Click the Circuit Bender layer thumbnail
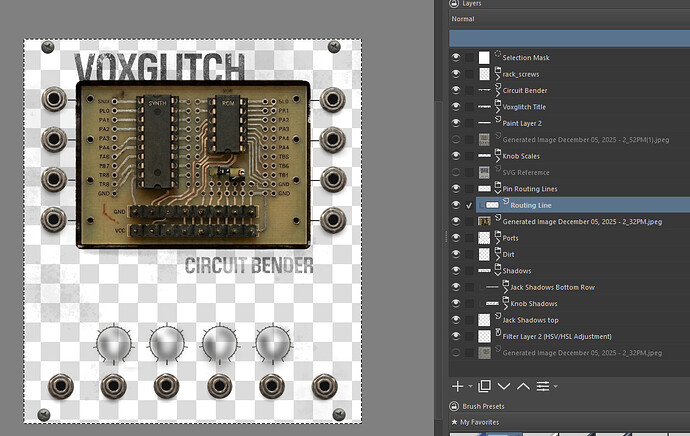The height and width of the screenshot is (436, 690). 485,90
